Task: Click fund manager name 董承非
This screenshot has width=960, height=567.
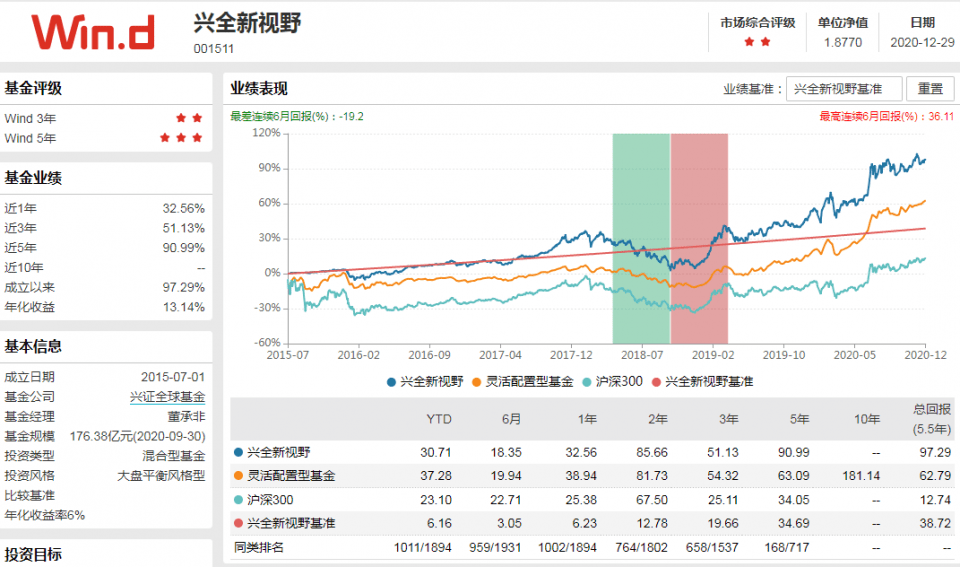Action: 186,416
